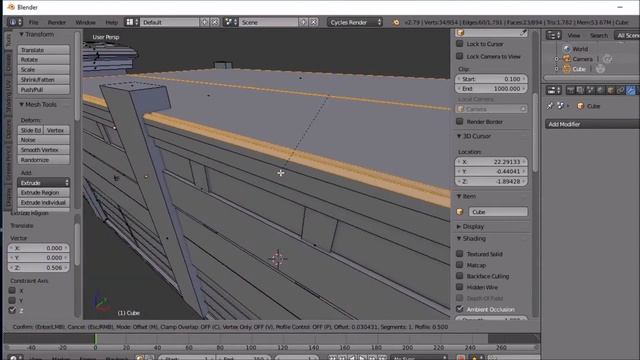Click the Cube mesh icon in outliner
The height and width of the screenshot is (360, 640).
click(x=567, y=69)
